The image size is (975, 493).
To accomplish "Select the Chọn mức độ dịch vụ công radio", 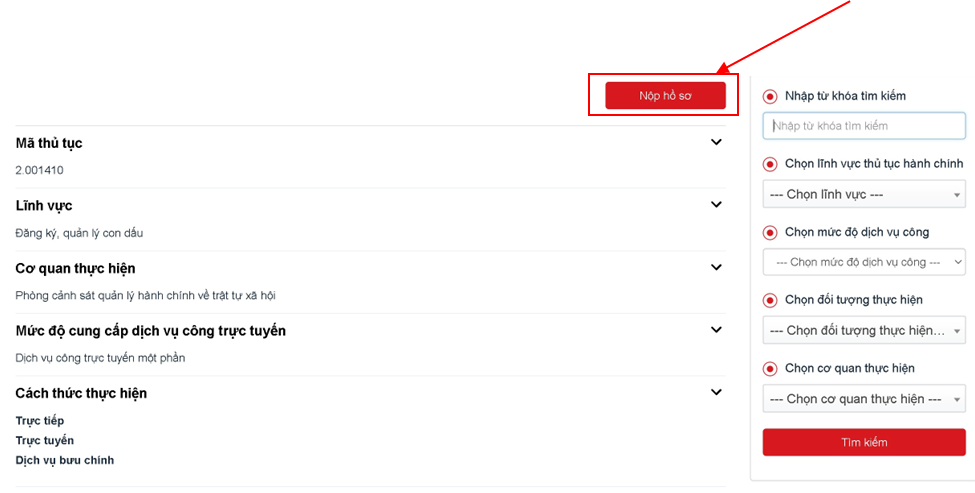I will point(770,232).
